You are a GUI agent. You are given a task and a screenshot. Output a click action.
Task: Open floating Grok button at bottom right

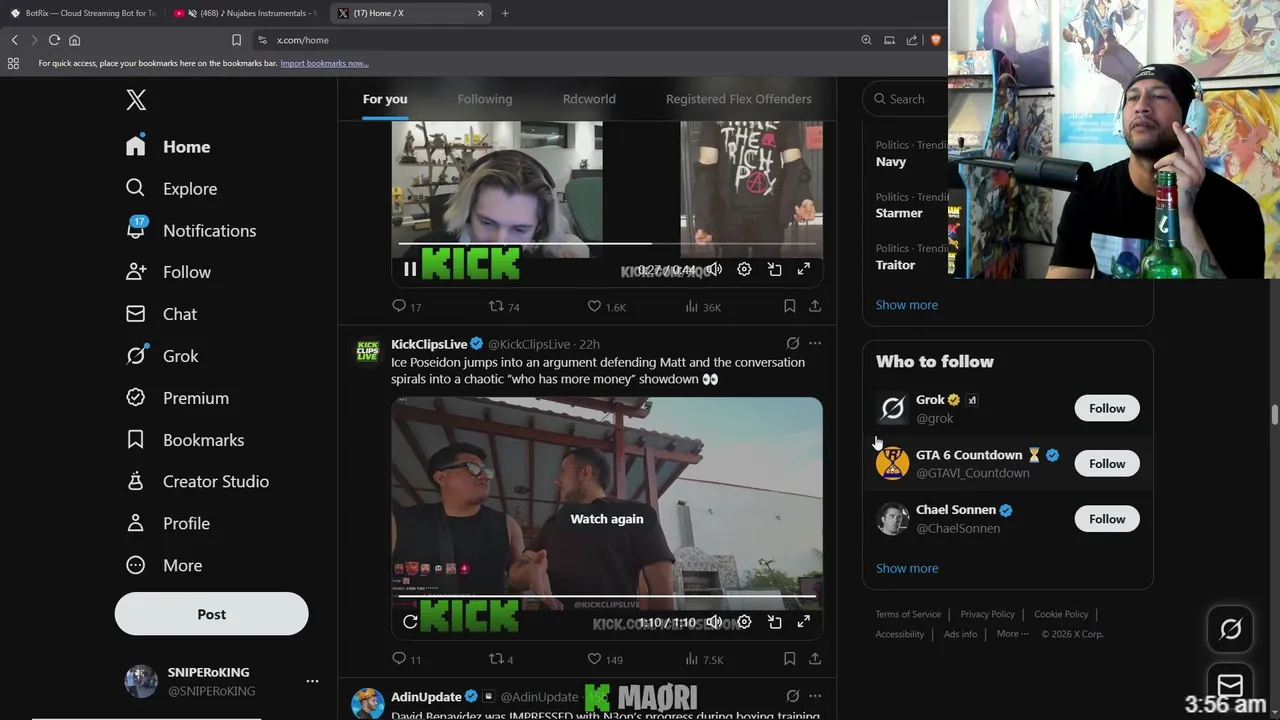[x=1230, y=629]
